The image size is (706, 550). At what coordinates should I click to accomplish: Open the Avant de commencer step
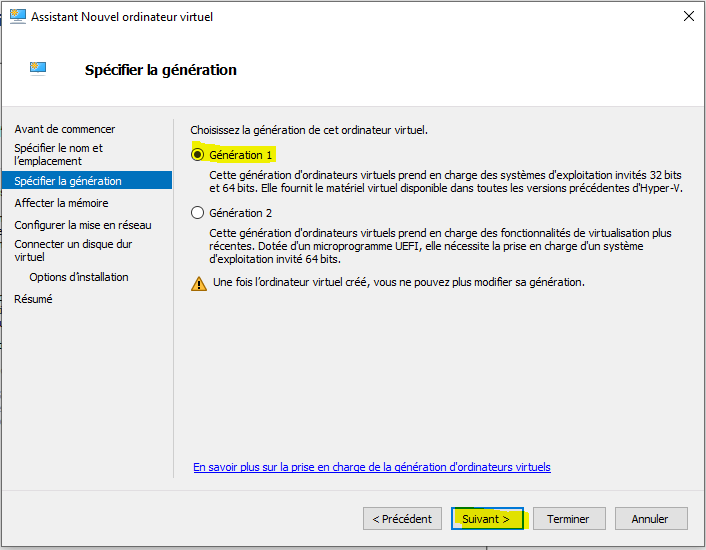click(x=64, y=129)
